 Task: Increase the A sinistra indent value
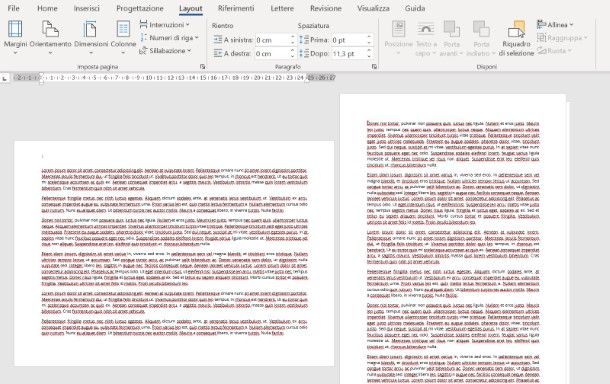click(293, 37)
